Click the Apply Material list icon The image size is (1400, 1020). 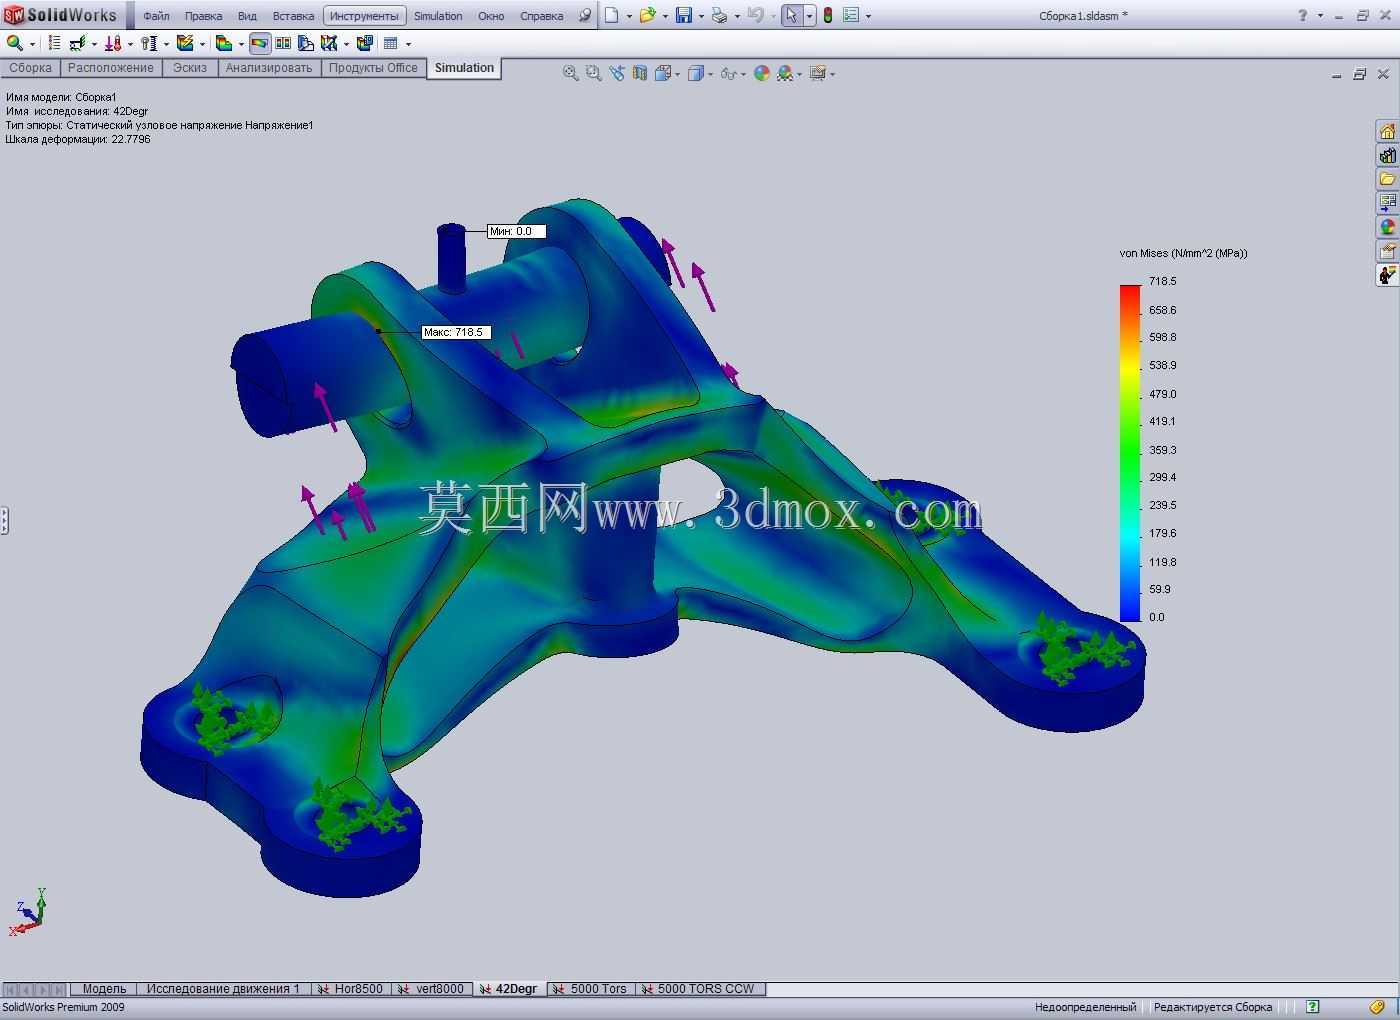pos(54,43)
